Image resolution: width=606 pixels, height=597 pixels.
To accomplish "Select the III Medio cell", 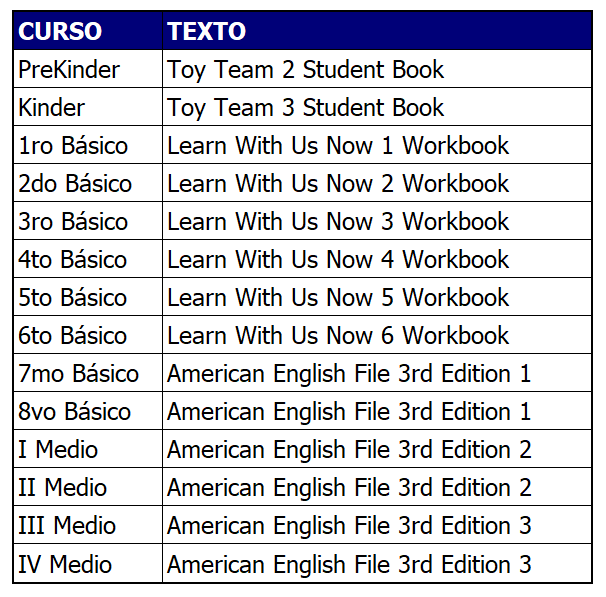I will (x=67, y=526).
